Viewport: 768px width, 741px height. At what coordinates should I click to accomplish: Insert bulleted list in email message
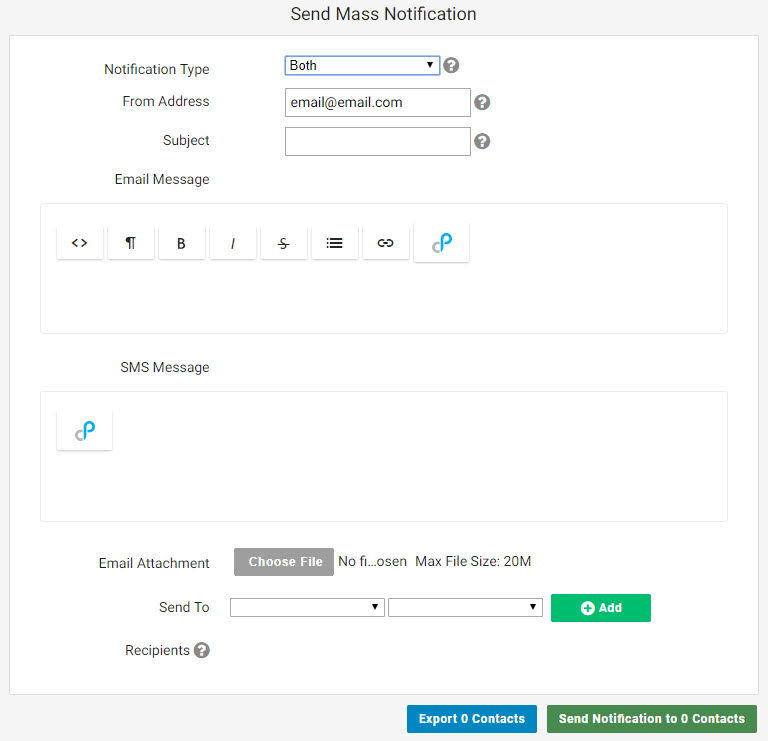(335, 243)
